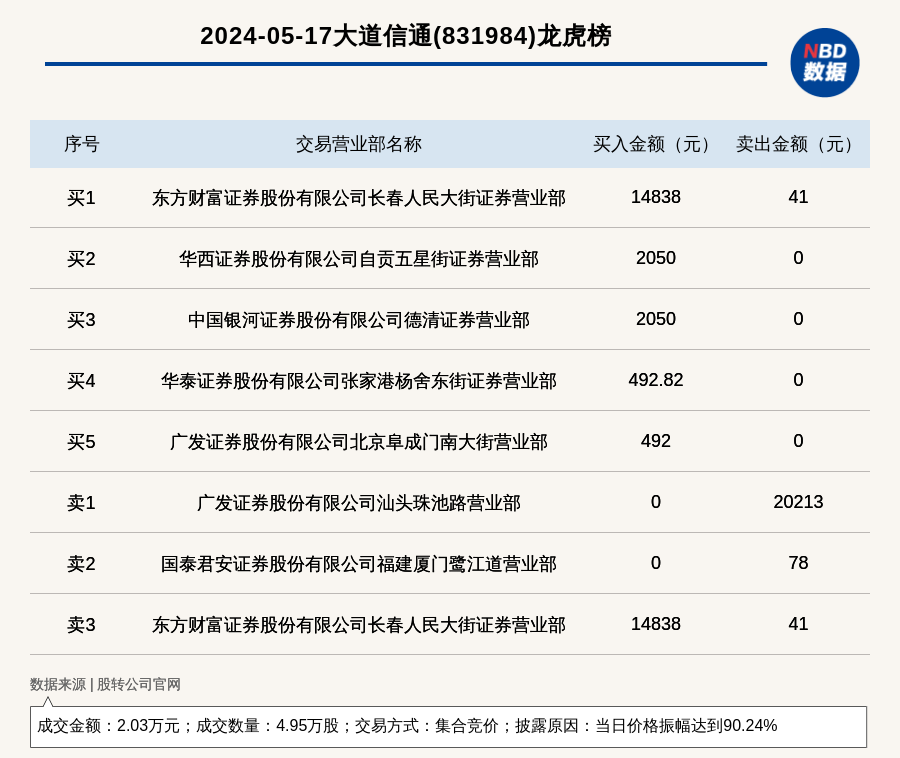Click the NBD数据 round logo

[x=824, y=63]
